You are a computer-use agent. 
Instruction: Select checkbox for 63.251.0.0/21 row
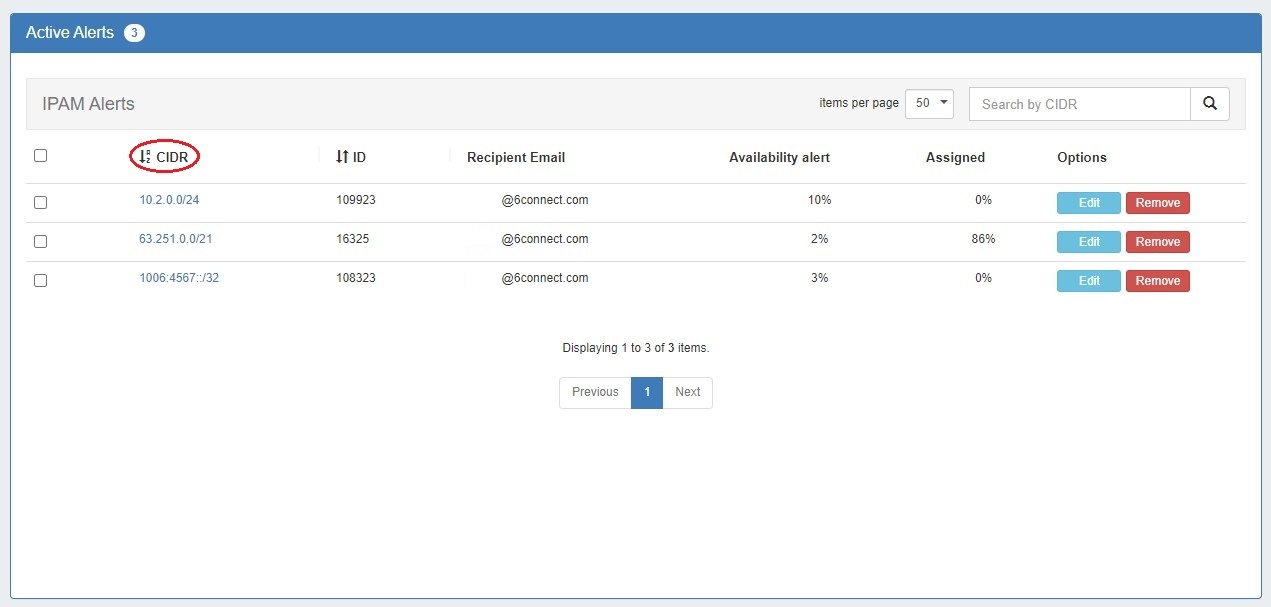tap(41, 241)
